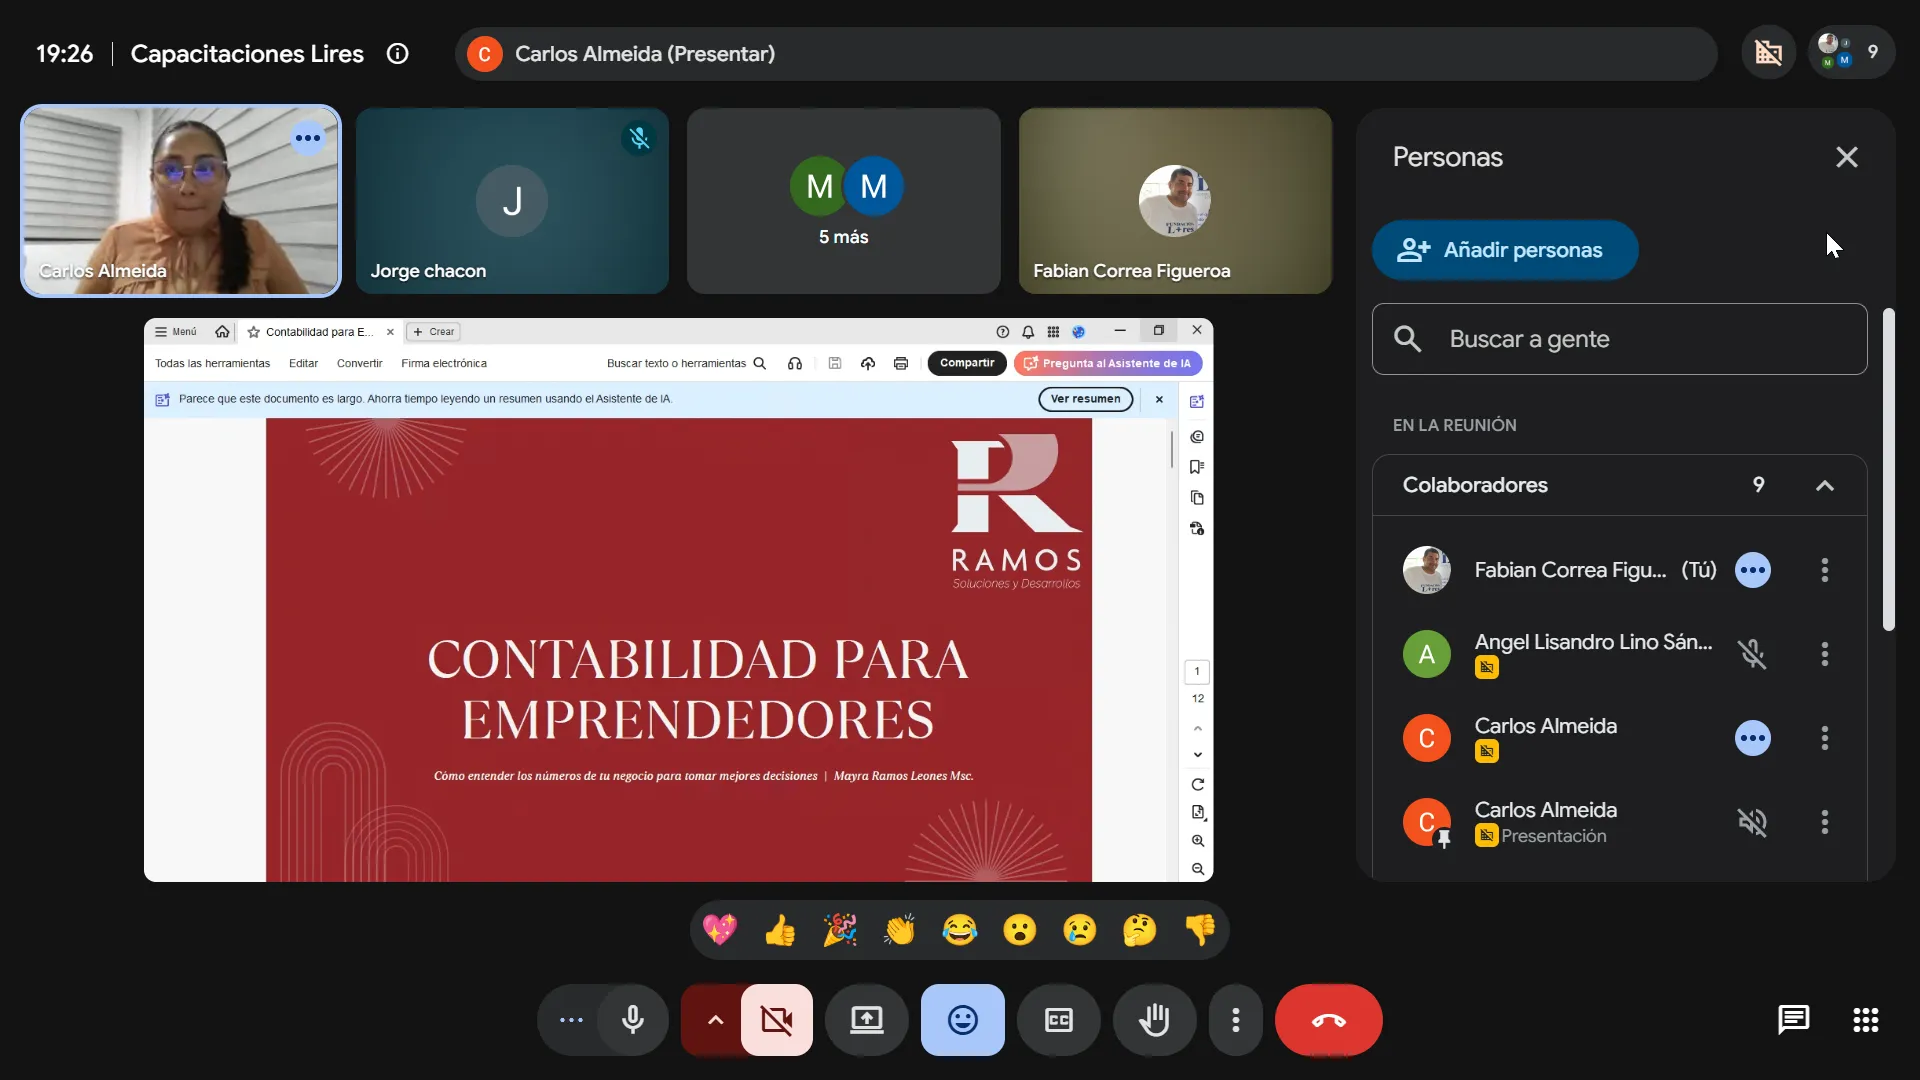Toggle the emoji reactions button
This screenshot has height=1080, width=1920.
coord(963,1020)
